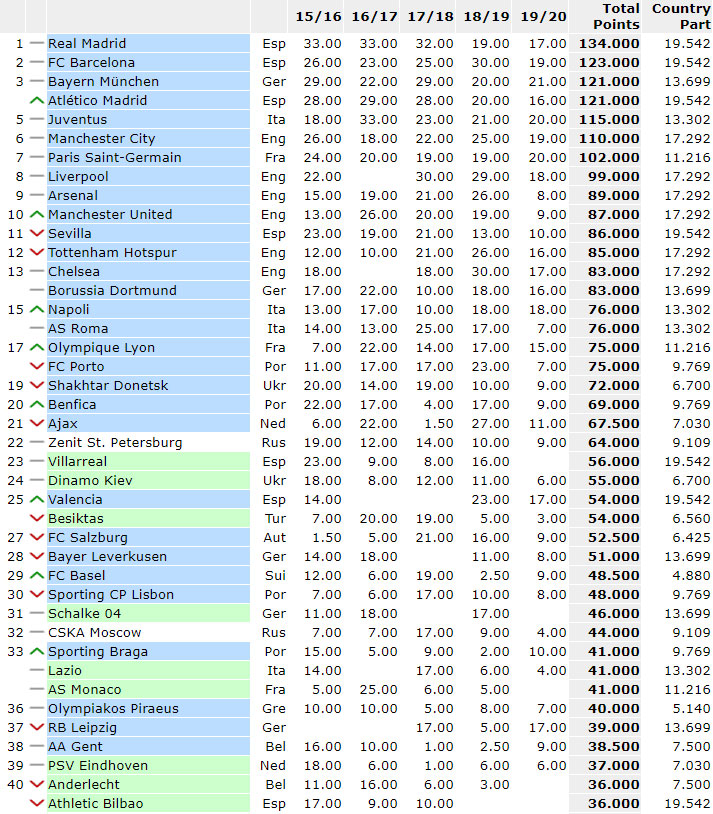The image size is (713, 814).
Task: Click the up arrow icon beside Valencia
Action: 37,500
